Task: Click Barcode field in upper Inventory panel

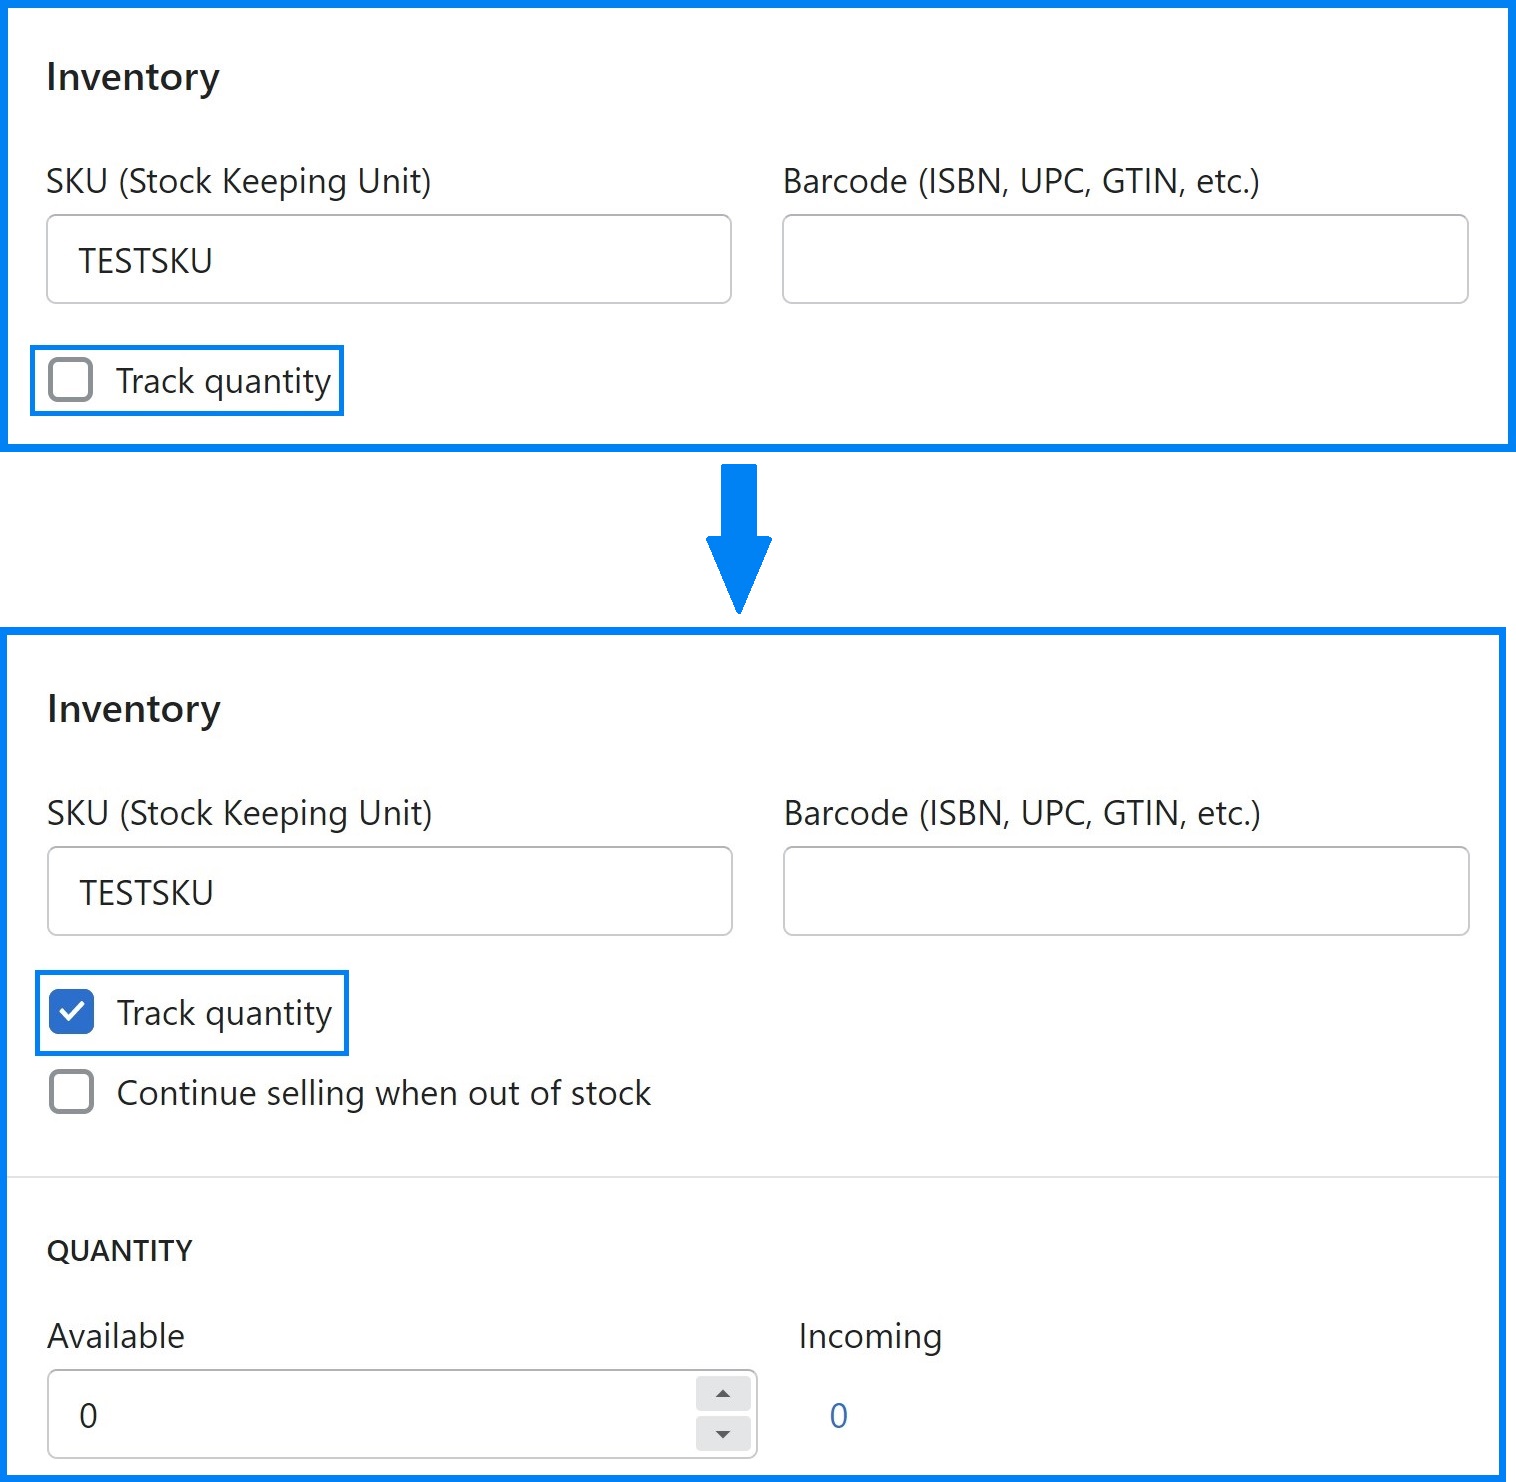Action: pos(1125,259)
